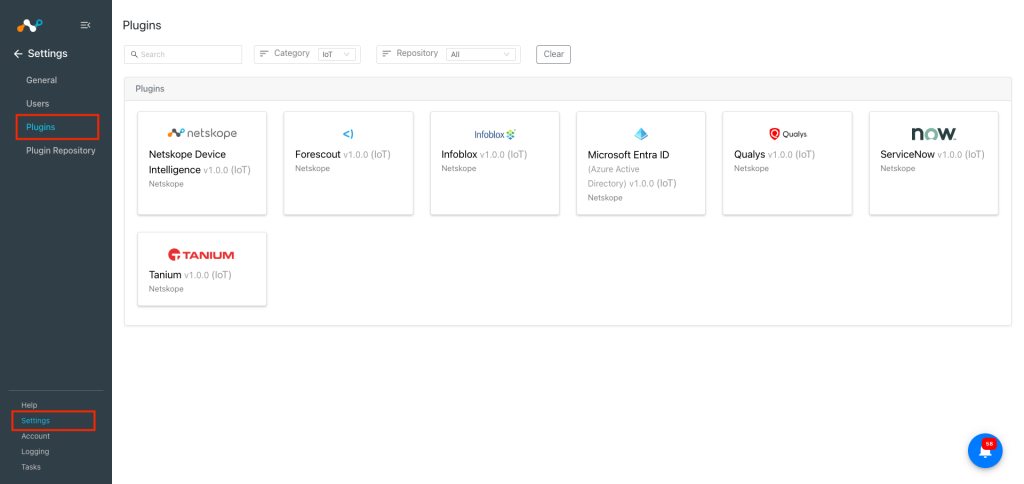Open the ServiceNow v1.0.0 plugin title
The height and width of the screenshot is (484, 1024).
(933, 155)
